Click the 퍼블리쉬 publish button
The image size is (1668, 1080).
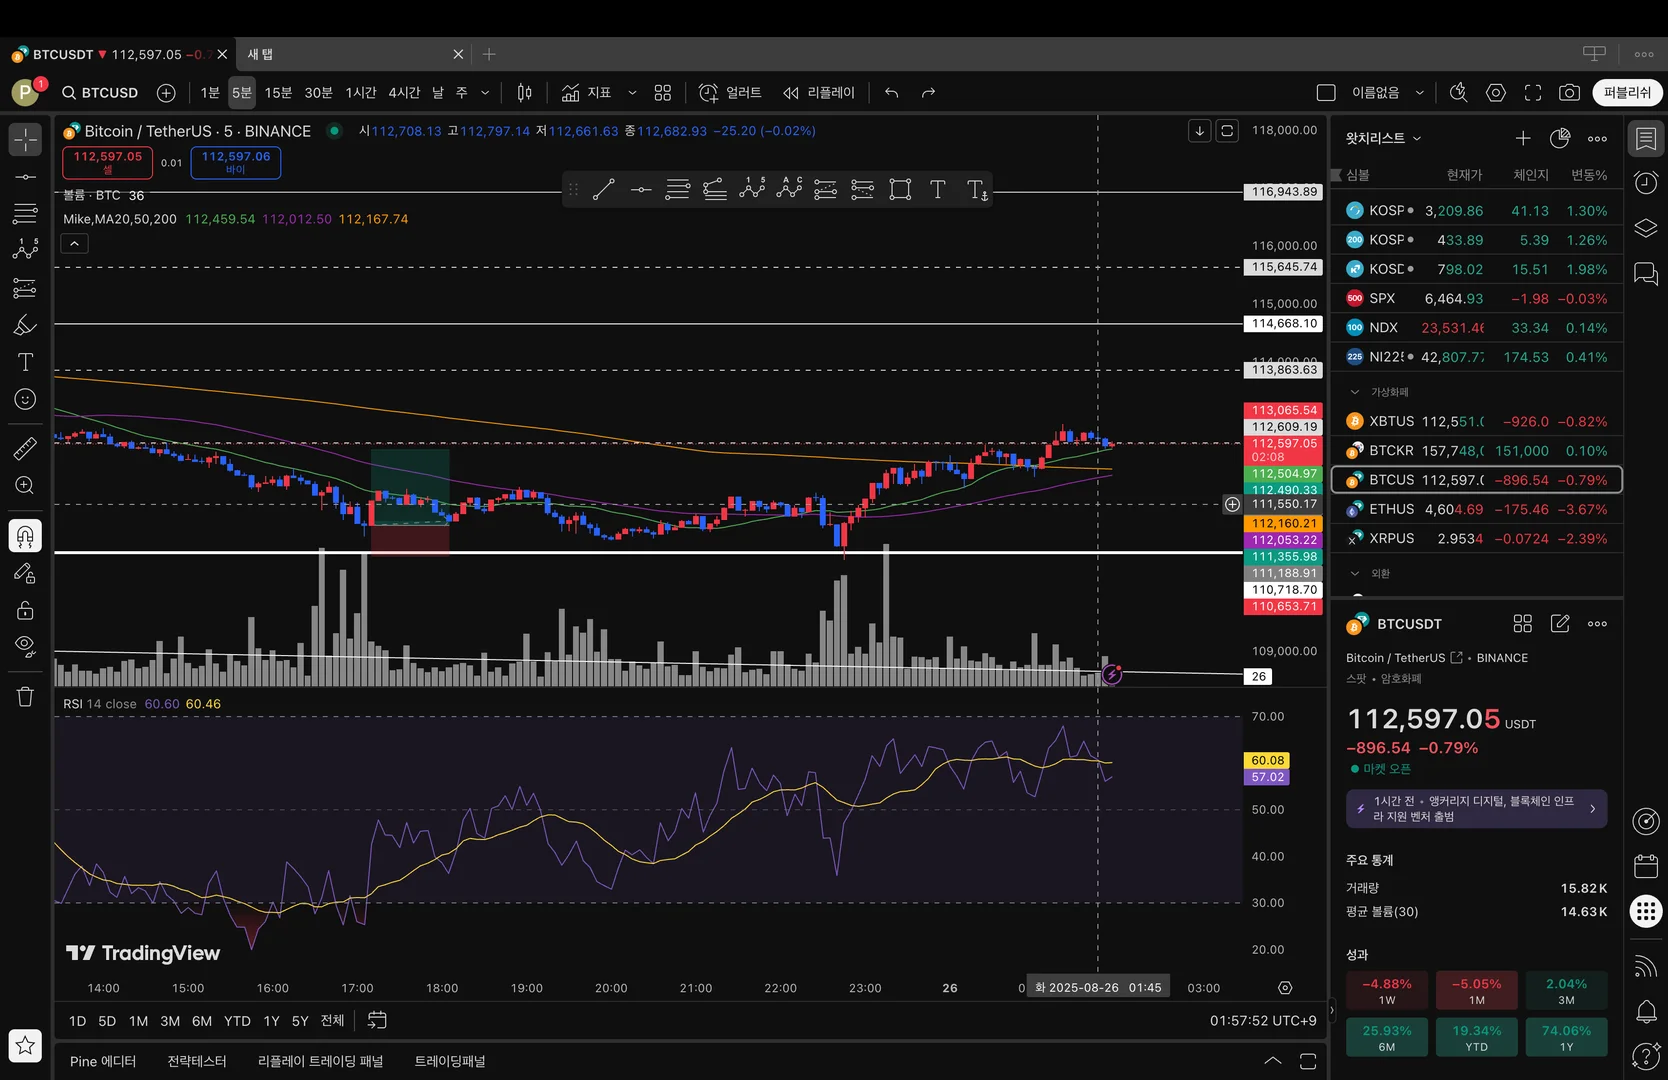1626,93
